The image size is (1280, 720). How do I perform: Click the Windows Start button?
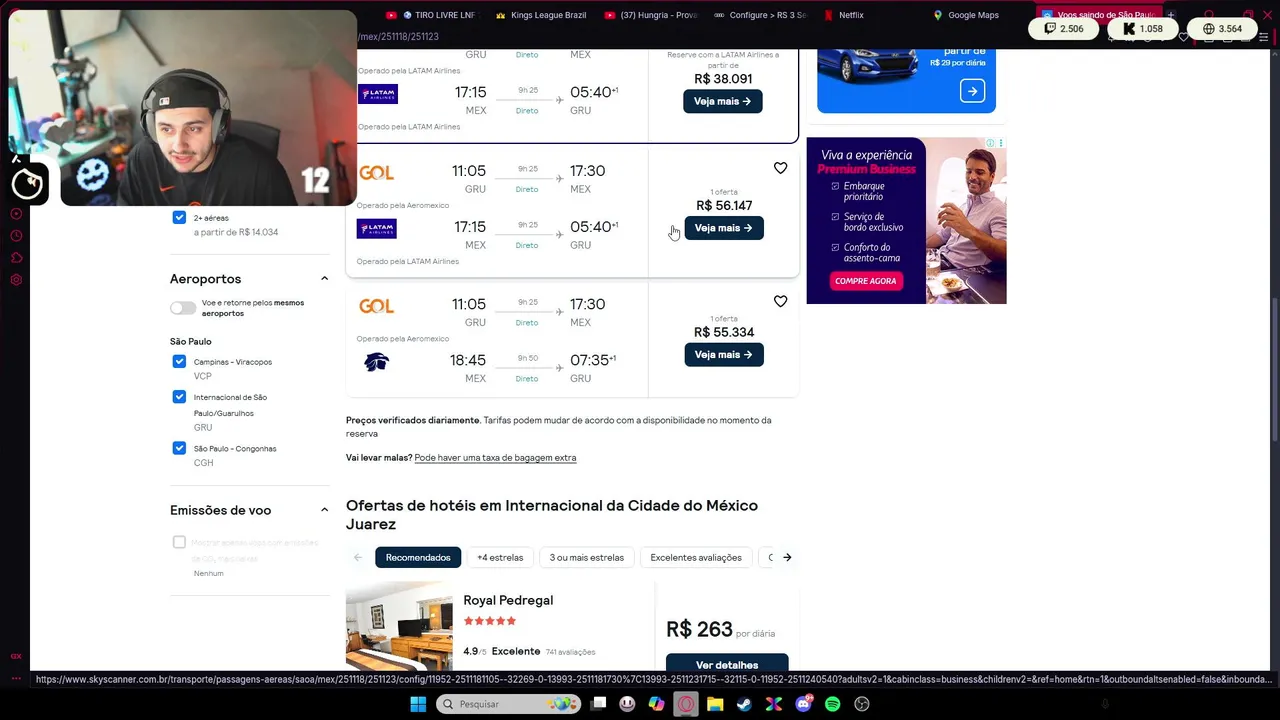[418, 704]
